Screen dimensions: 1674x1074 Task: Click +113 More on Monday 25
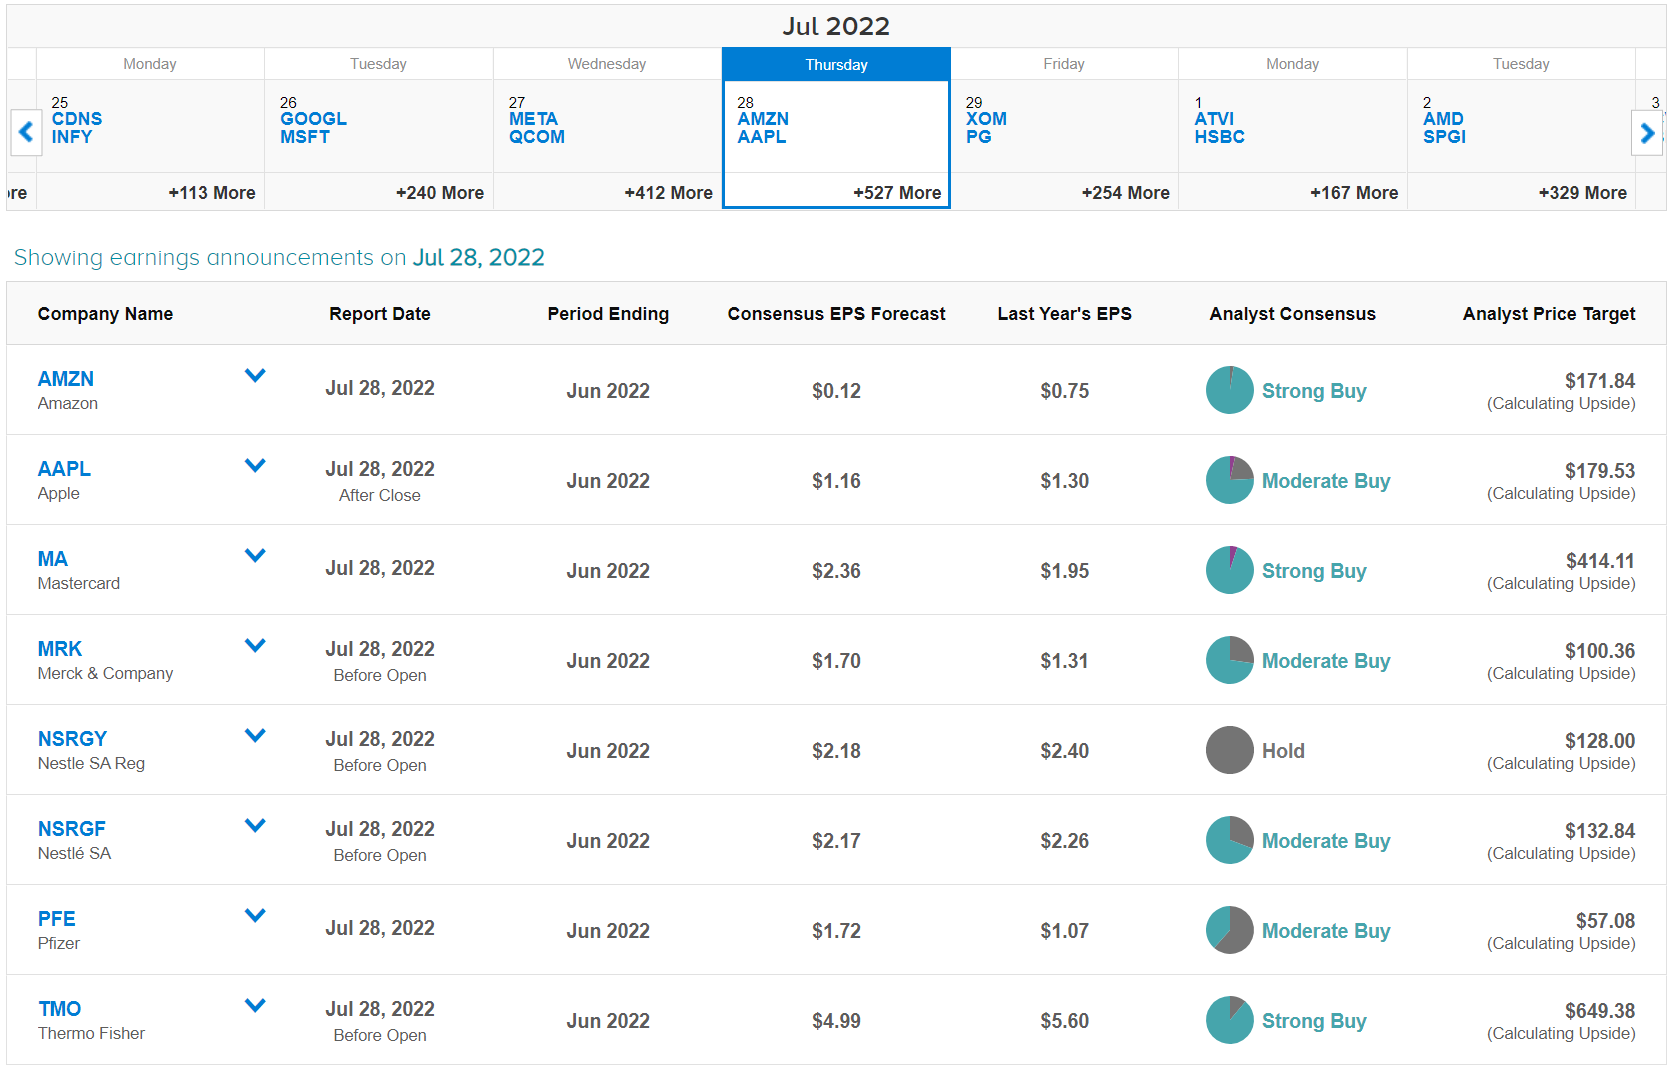click(212, 192)
